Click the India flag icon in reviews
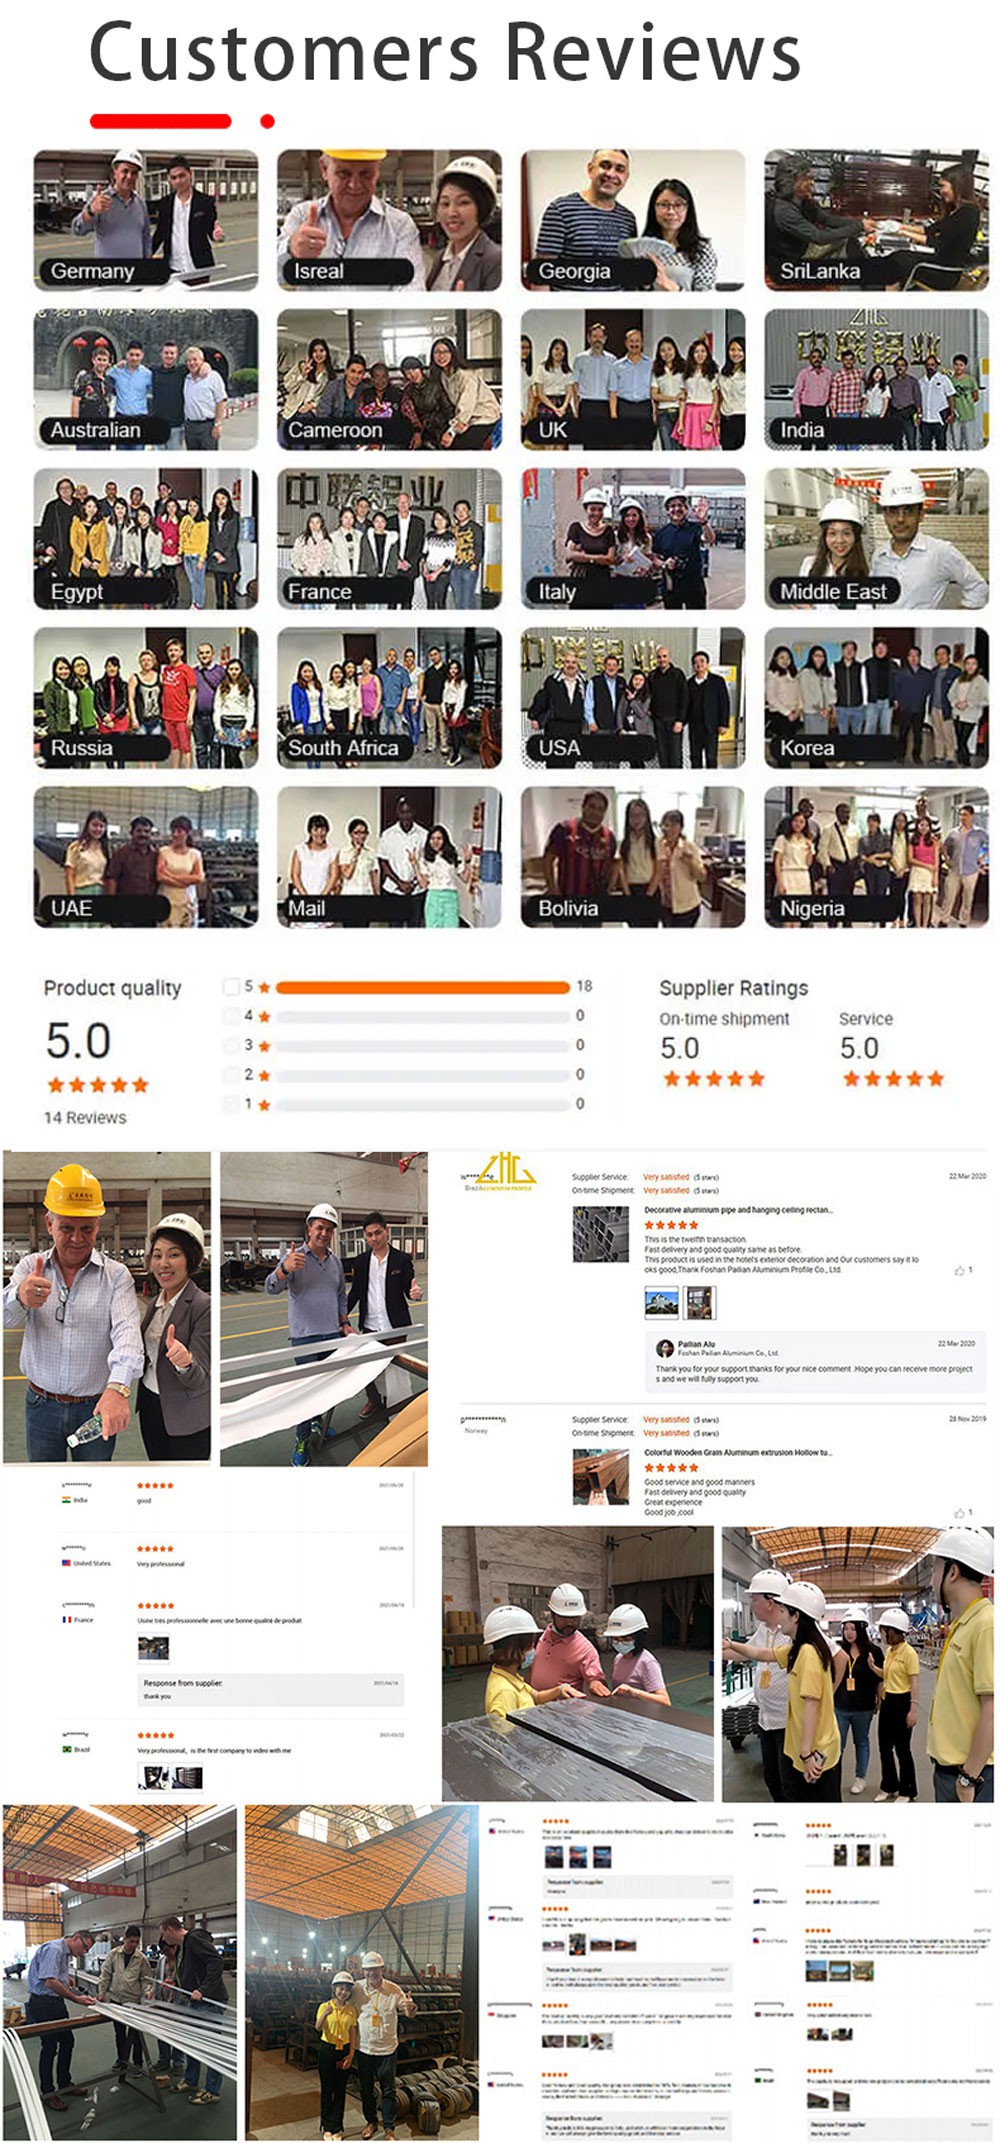Image resolution: width=1000 pixels, height=2143 pixels. point(66,1500)
